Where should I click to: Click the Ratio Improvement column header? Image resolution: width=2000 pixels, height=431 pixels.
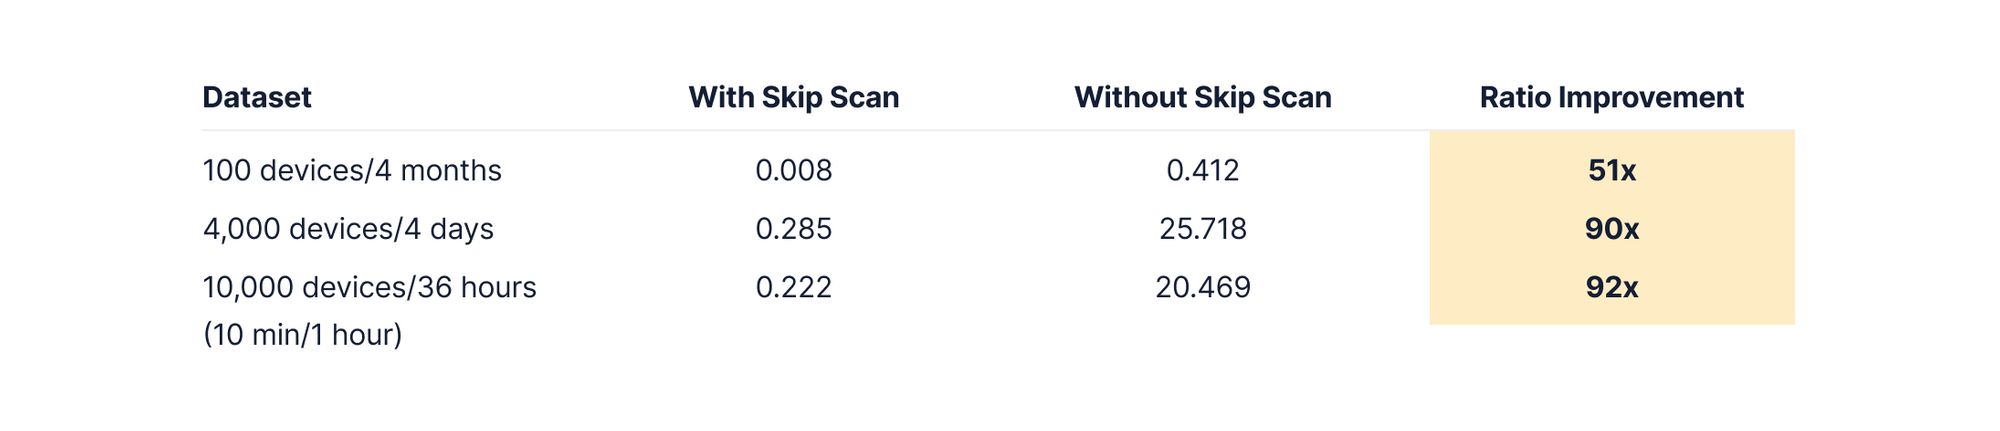point(1611,97)
